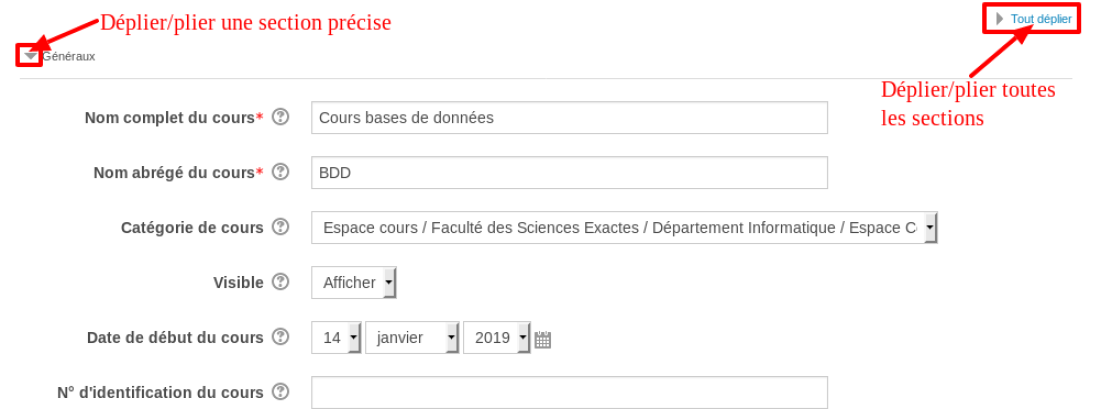Open the month dropdown showing janvier

pyautogui.click(x=413, y=338)
